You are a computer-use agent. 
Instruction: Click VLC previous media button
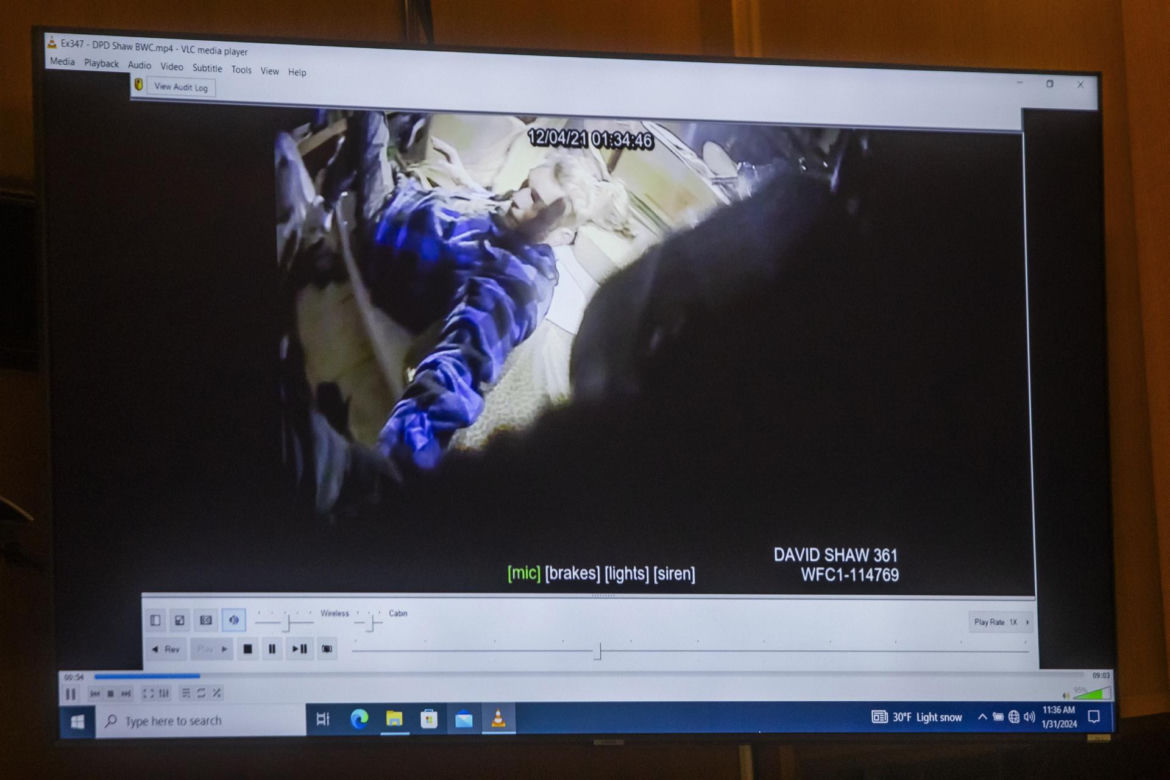coord(95,694)
